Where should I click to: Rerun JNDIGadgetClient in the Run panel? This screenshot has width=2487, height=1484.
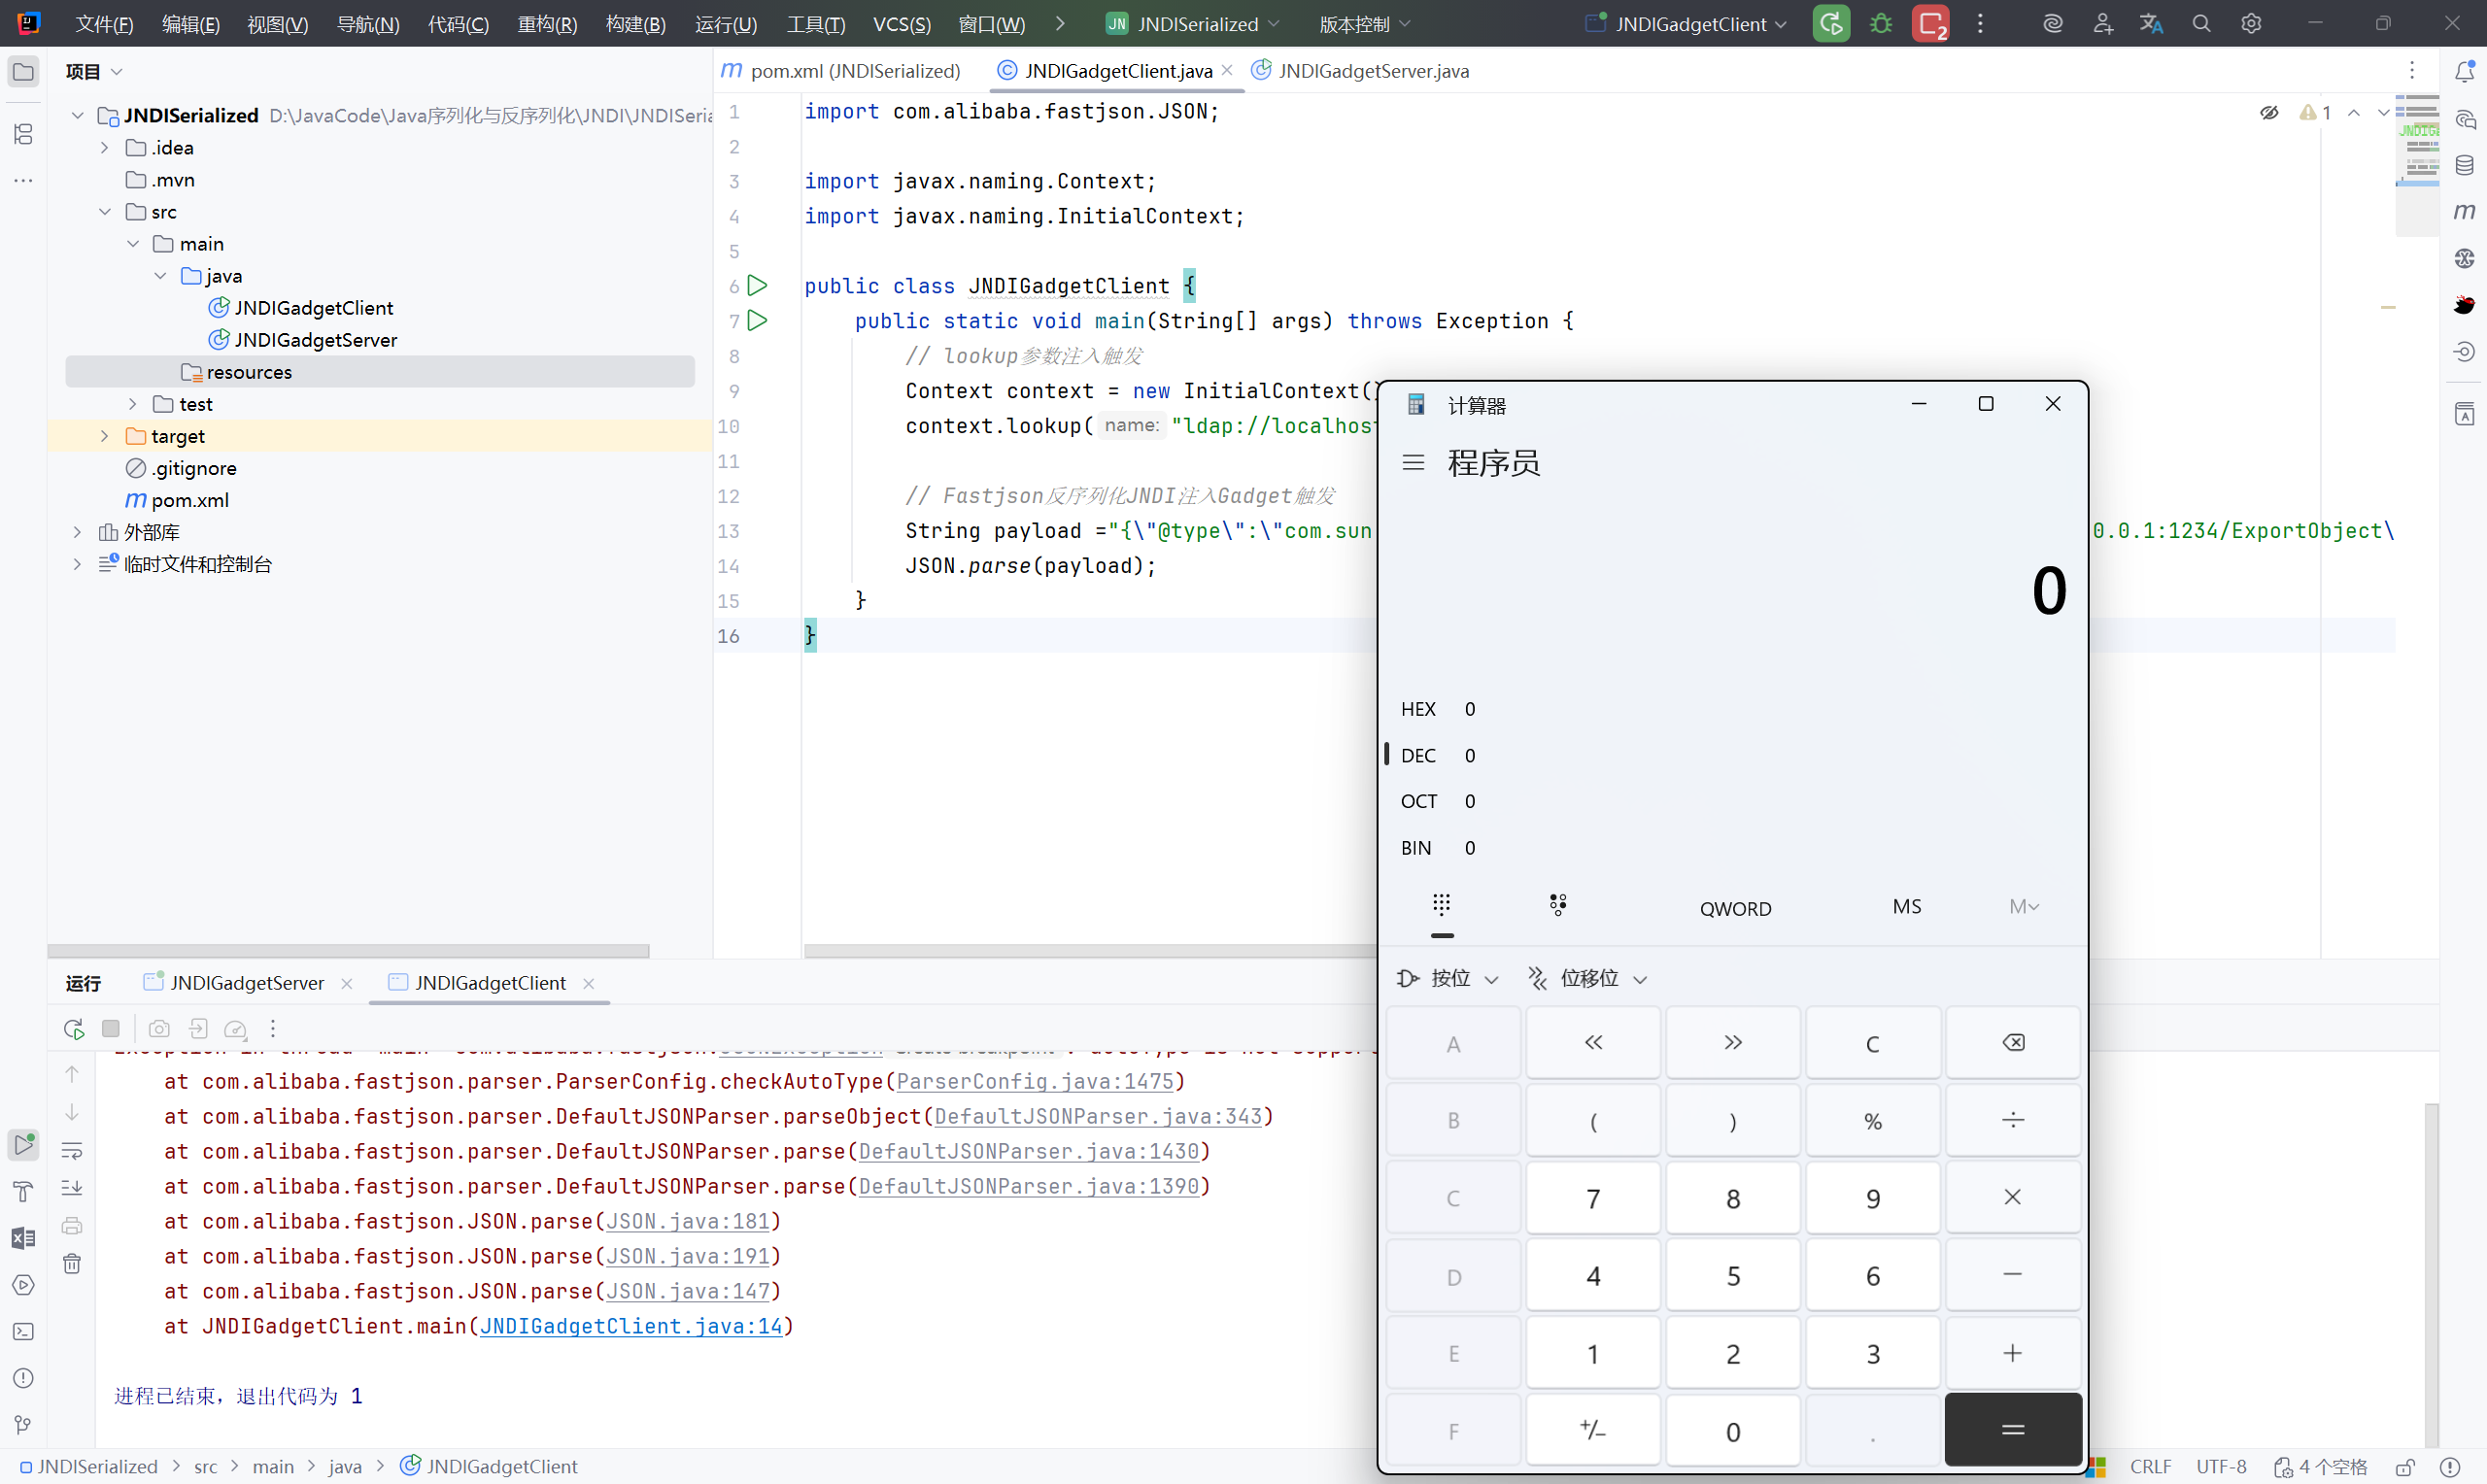[x=74, y=1029]
